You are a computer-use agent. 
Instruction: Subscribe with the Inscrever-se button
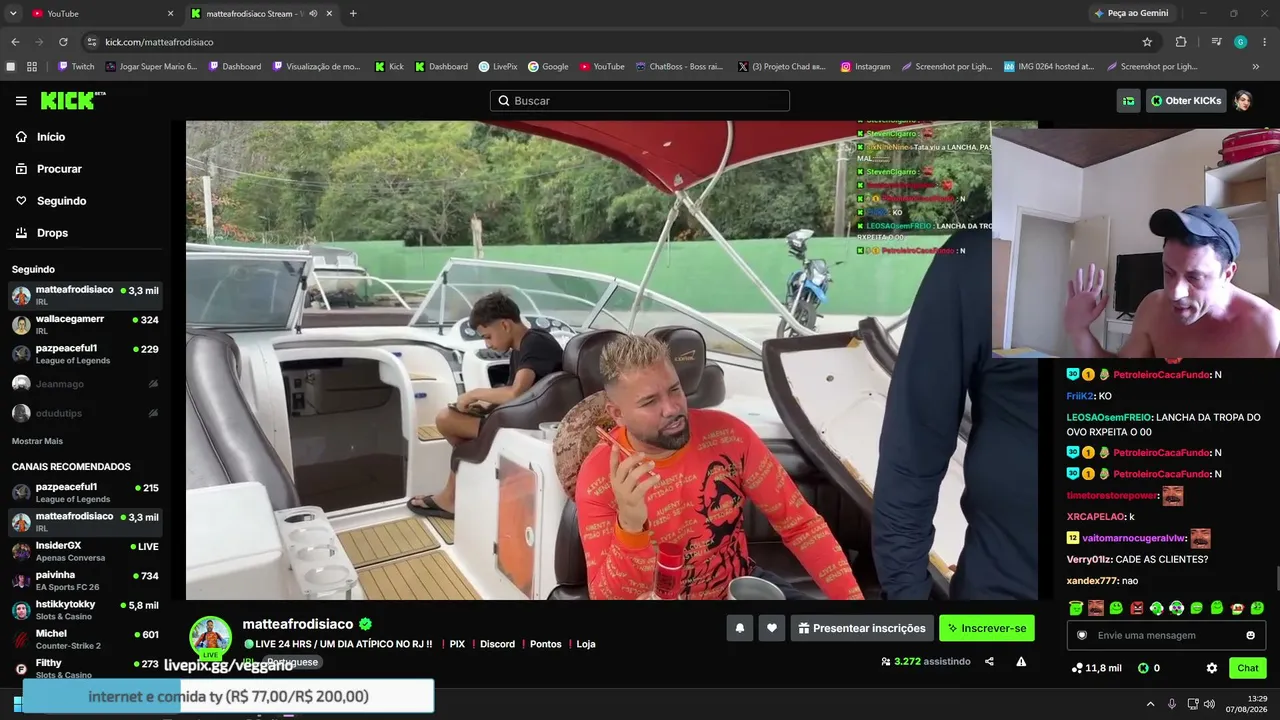pos(987,628)
